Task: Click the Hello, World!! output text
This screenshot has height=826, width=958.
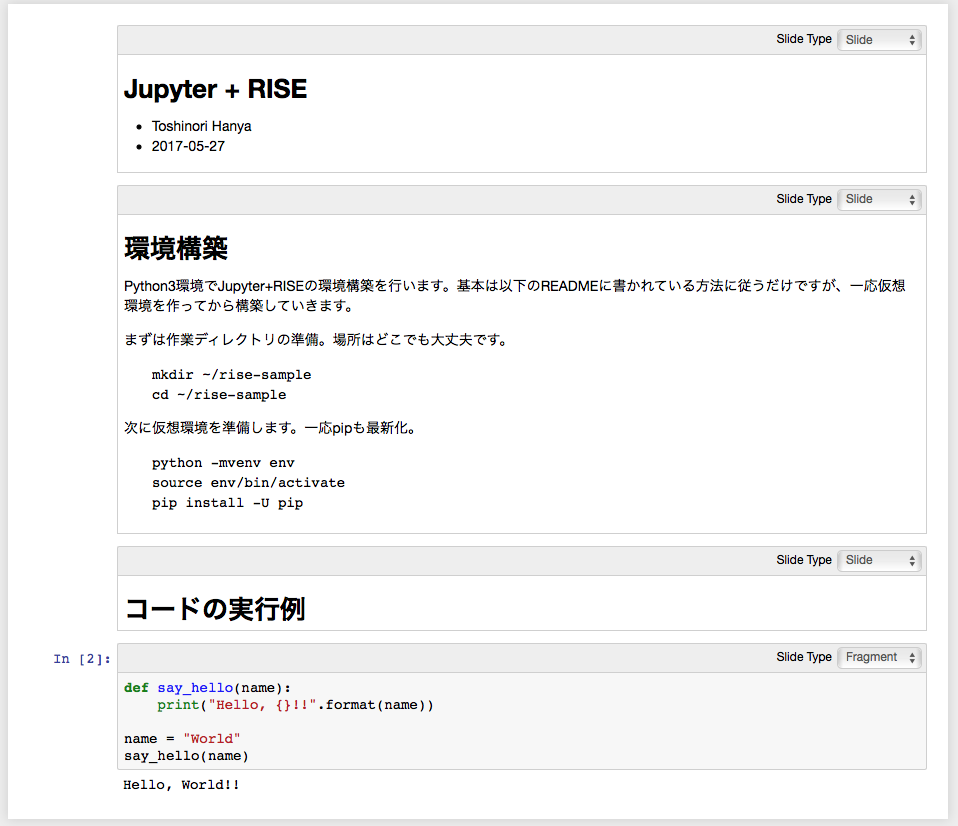Action: [x=181, y=785]
